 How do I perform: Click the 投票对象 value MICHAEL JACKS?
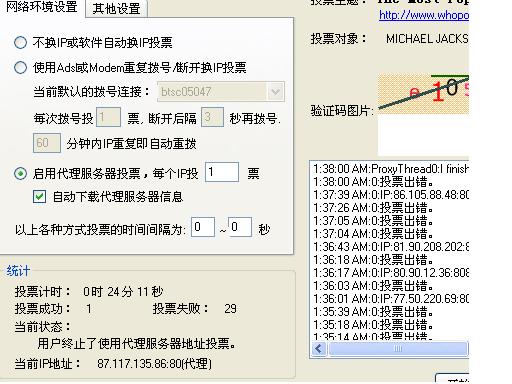427,39
